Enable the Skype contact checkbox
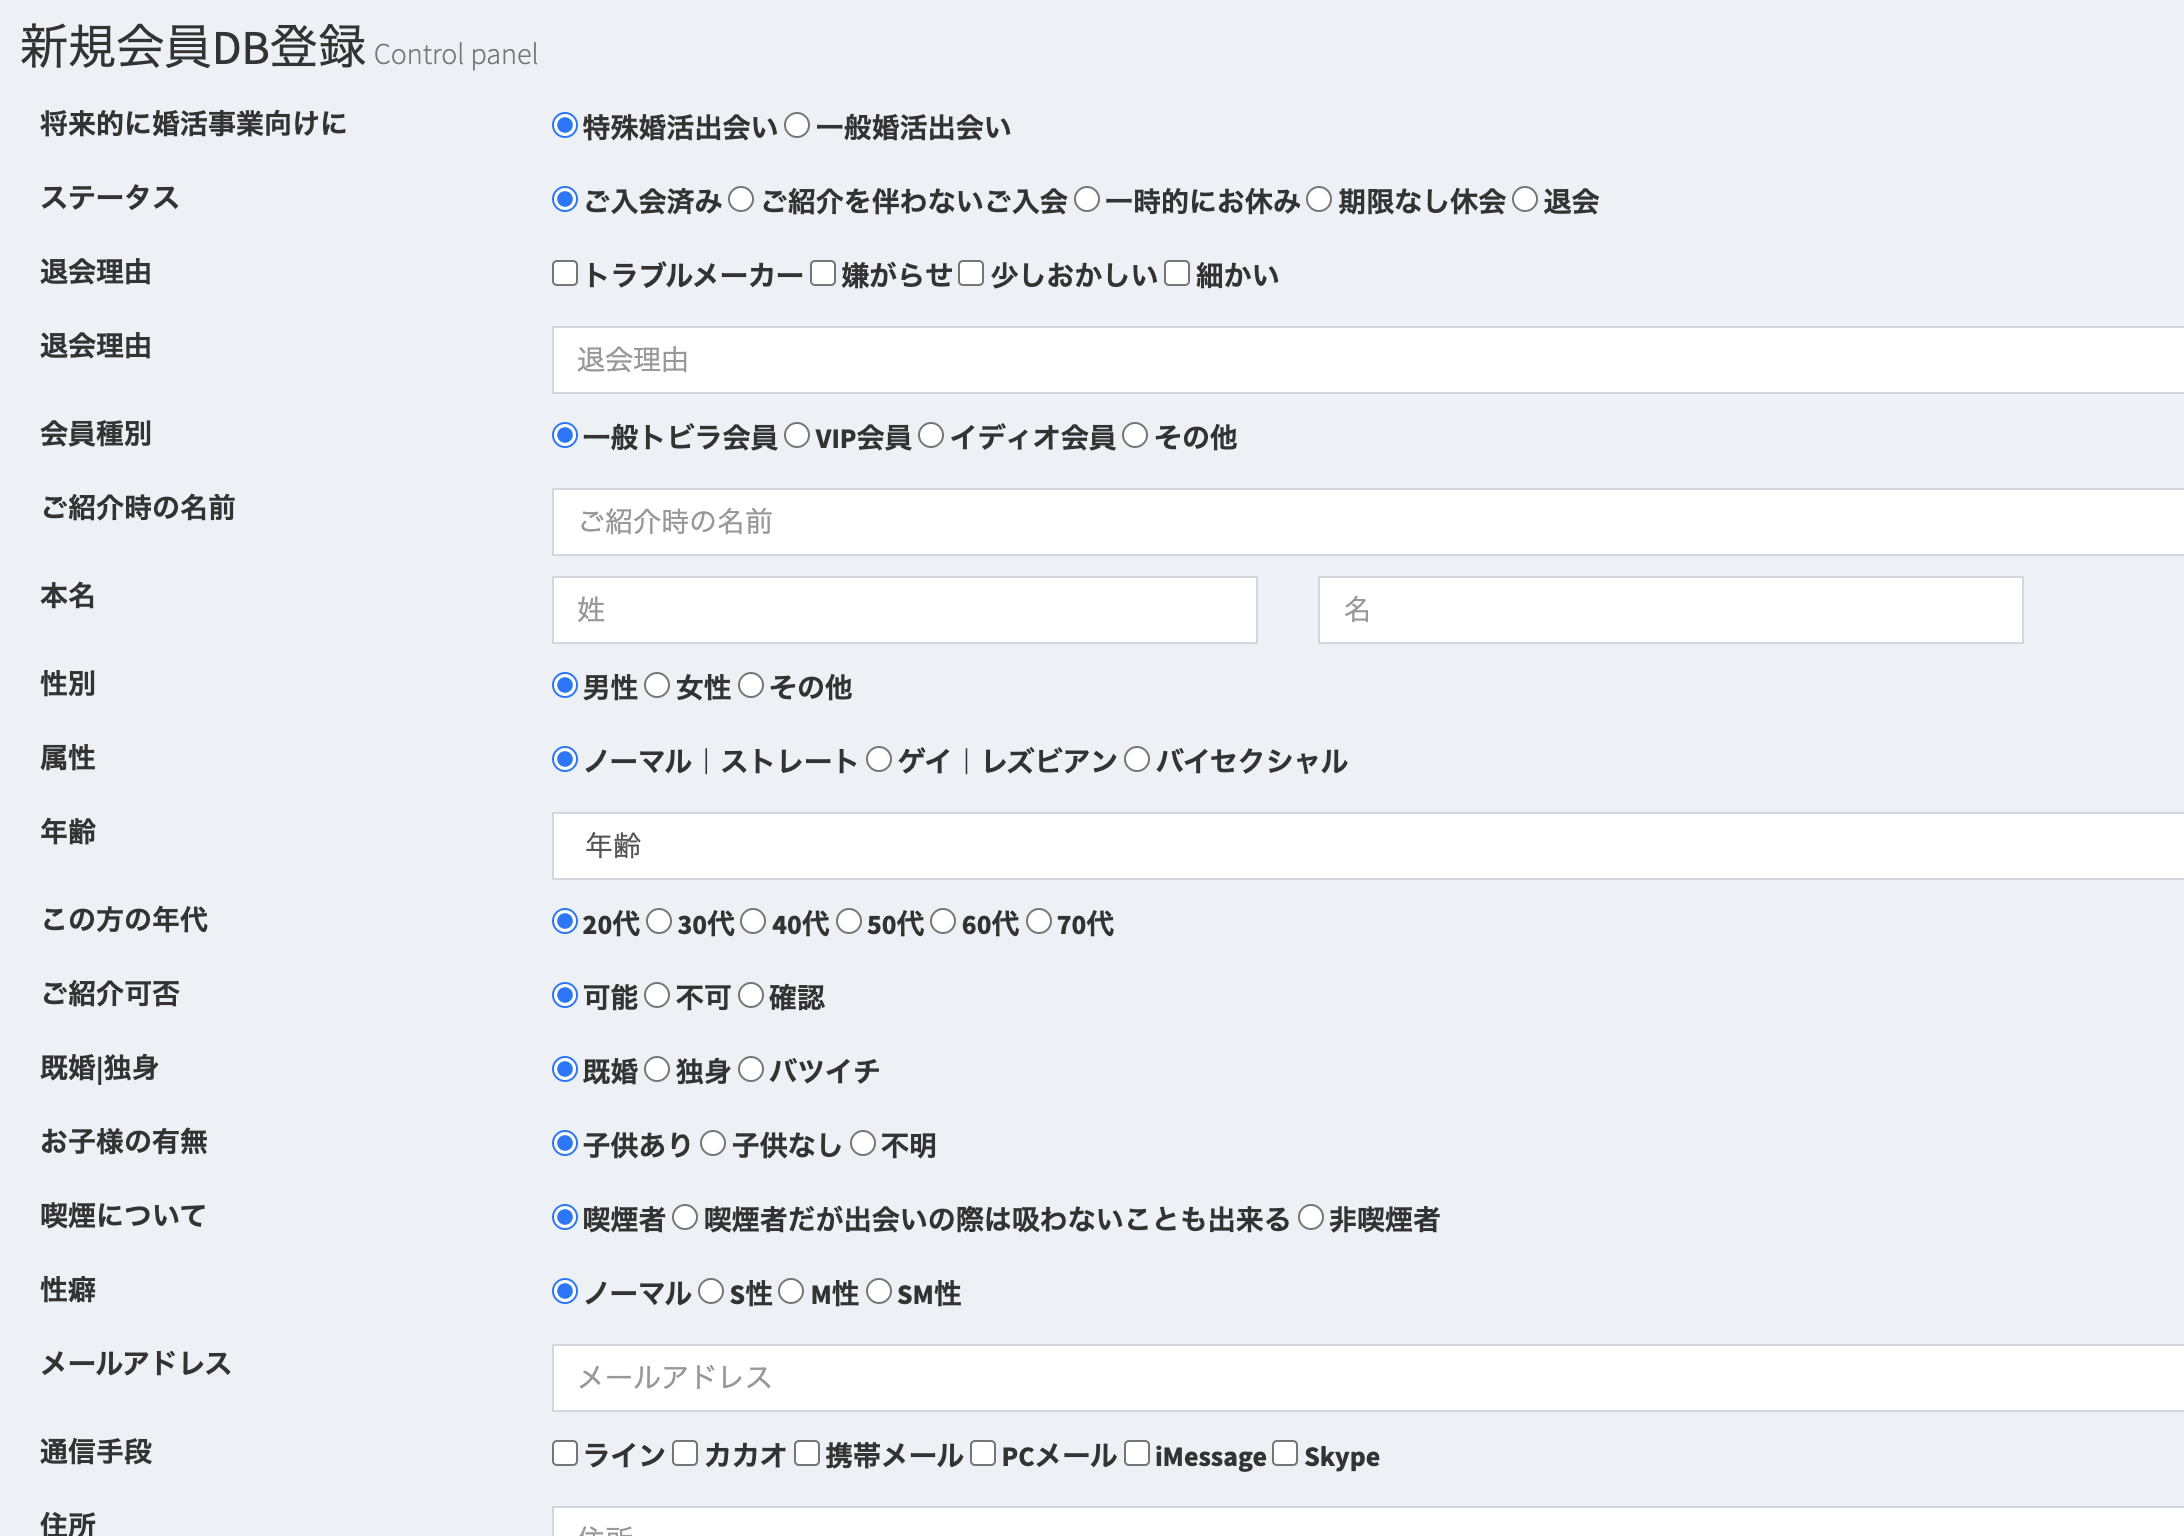This screenshot has height=1536, width=2184. pos(1285,1453)
